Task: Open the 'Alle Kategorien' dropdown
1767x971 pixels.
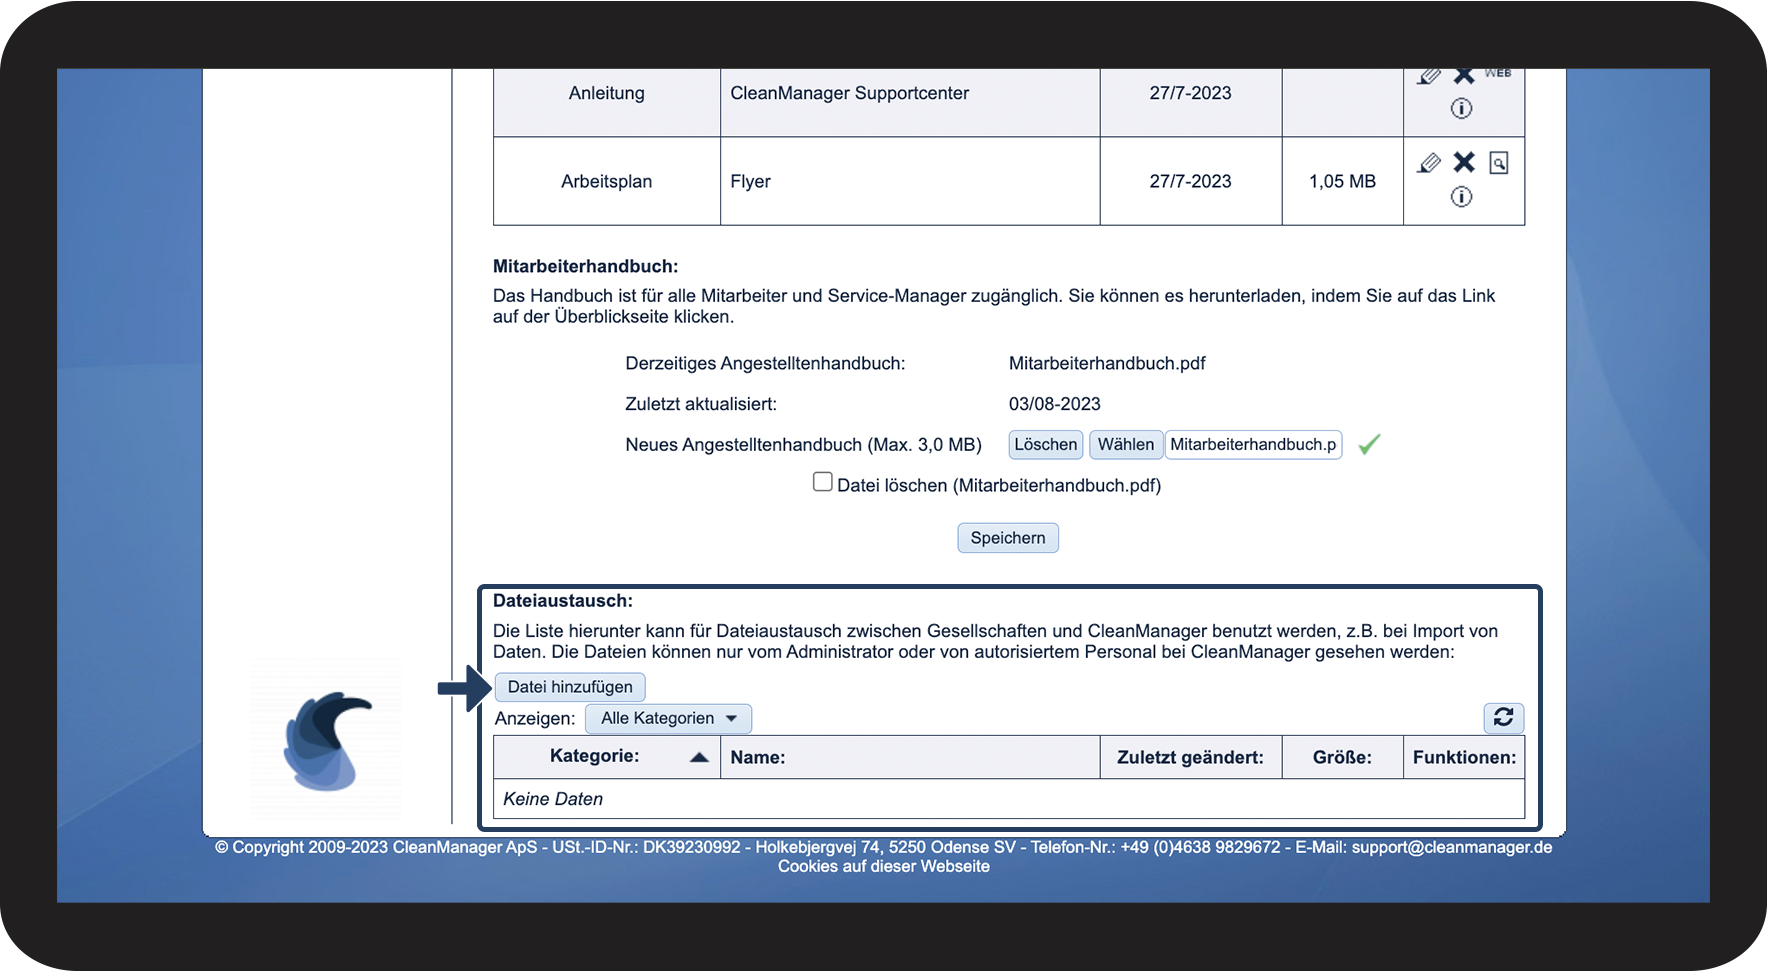Action: pyautogui.click(x=668, y=718)
